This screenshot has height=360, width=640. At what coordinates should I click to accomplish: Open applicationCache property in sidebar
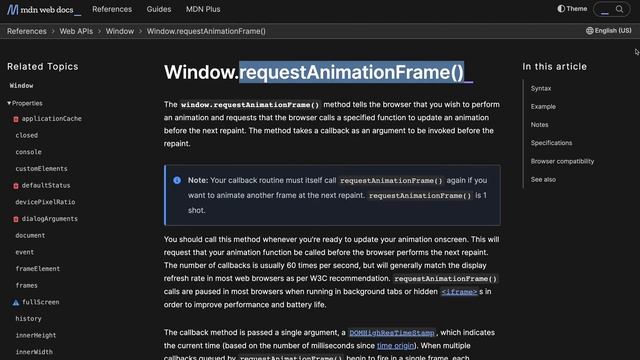coord(51,119)
